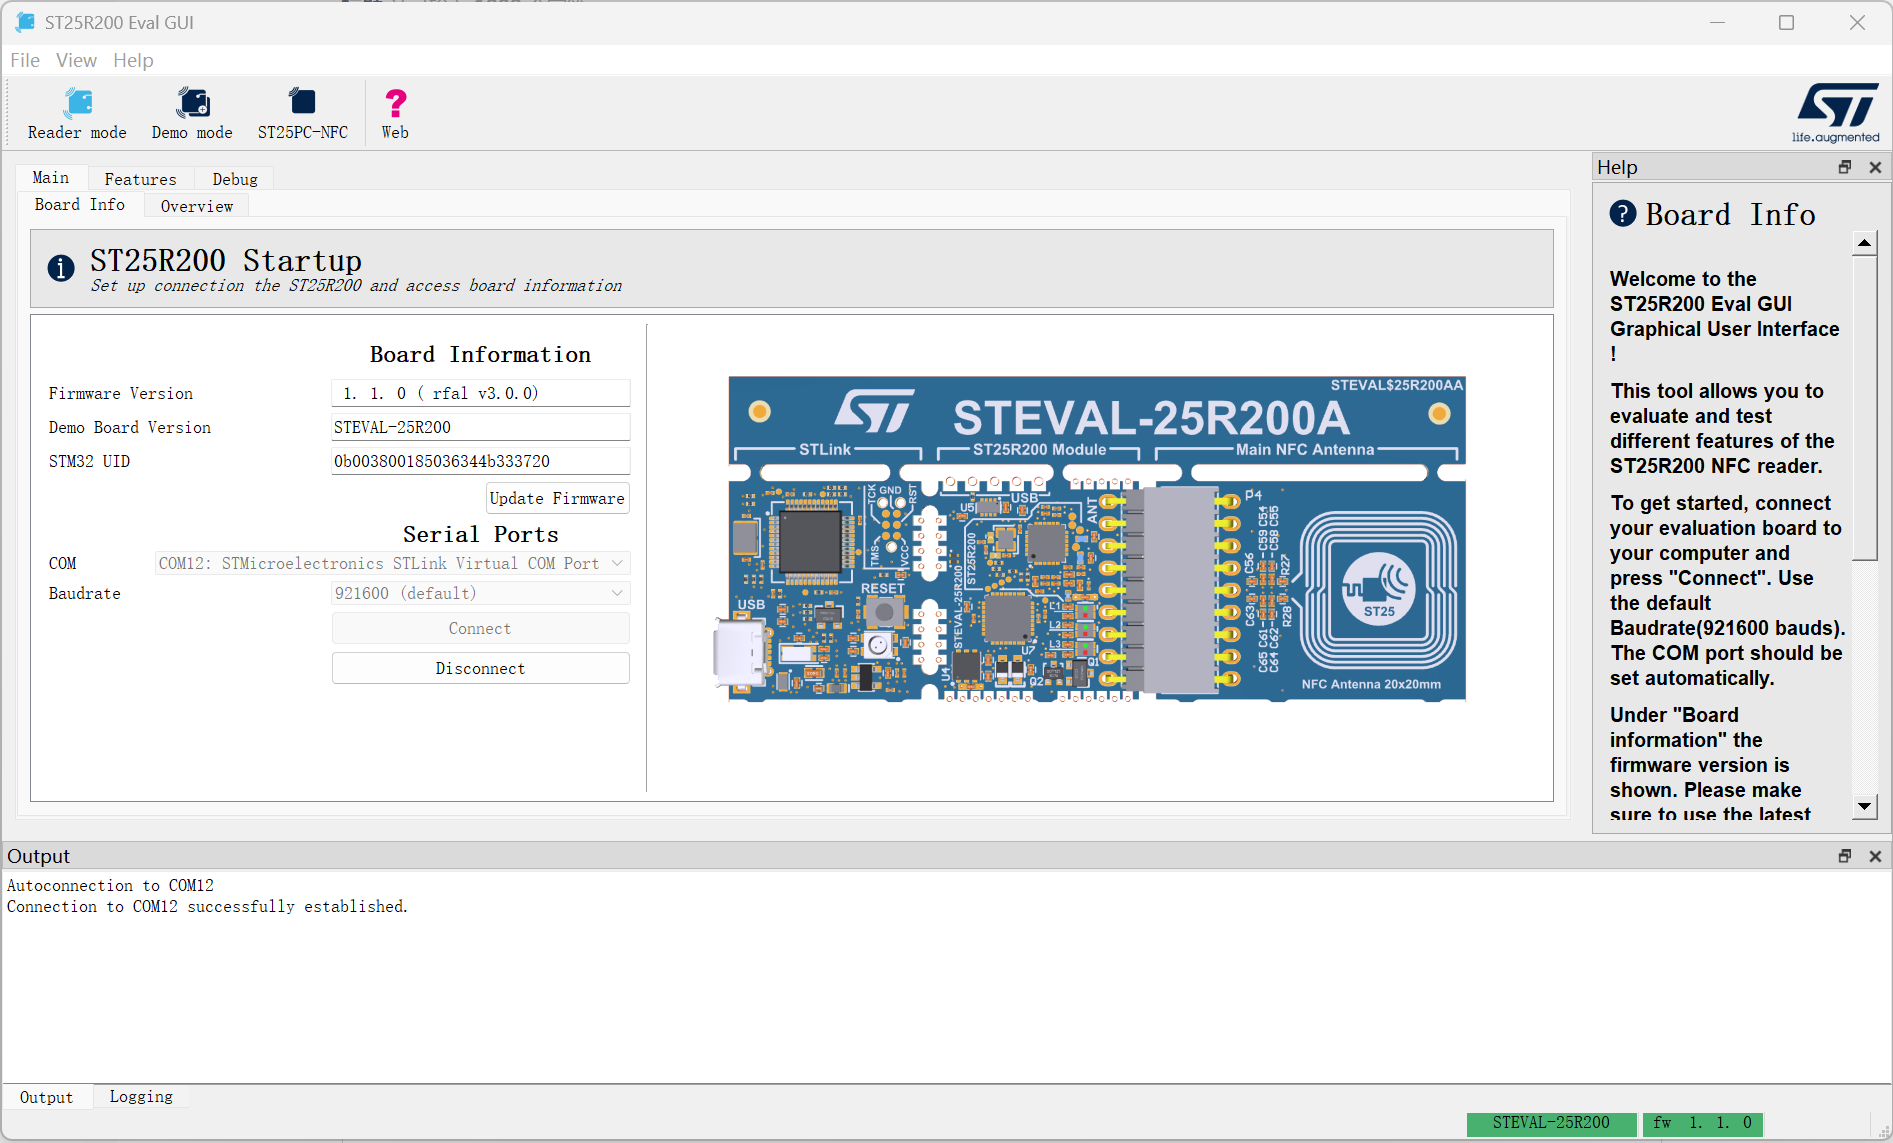Click the ST25R200 Startup info icon
The image size is (1893, 1143).
[61, 268]
